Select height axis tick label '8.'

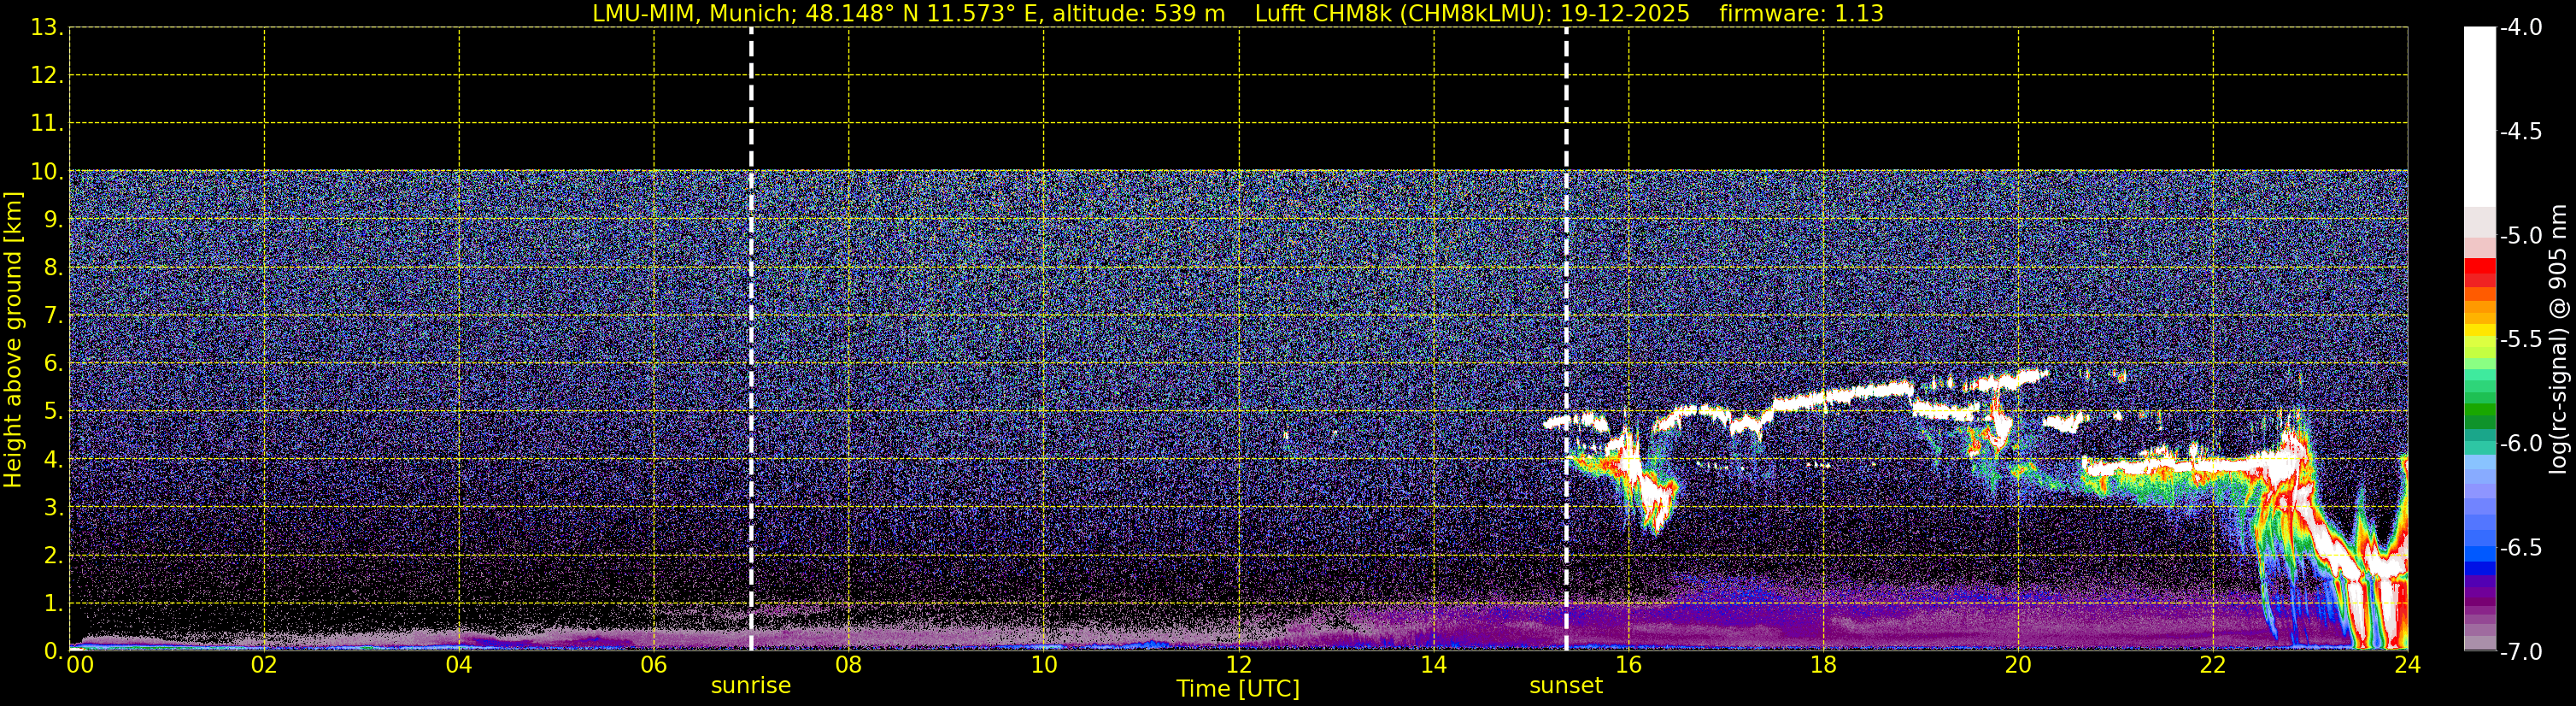[x=53, y=267]
